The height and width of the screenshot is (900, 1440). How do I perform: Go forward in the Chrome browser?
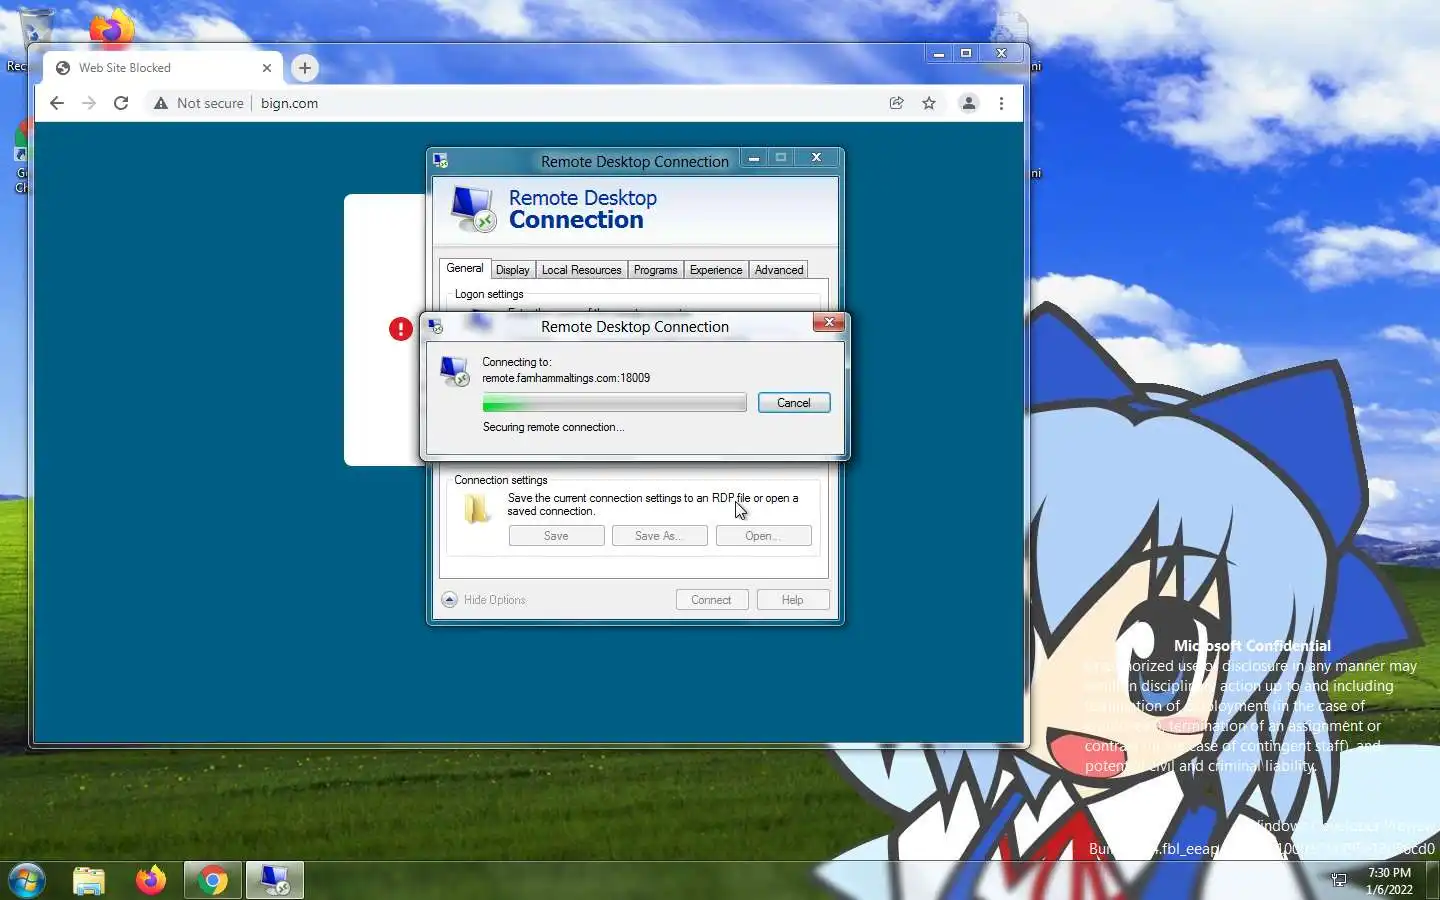click(89, 103)
